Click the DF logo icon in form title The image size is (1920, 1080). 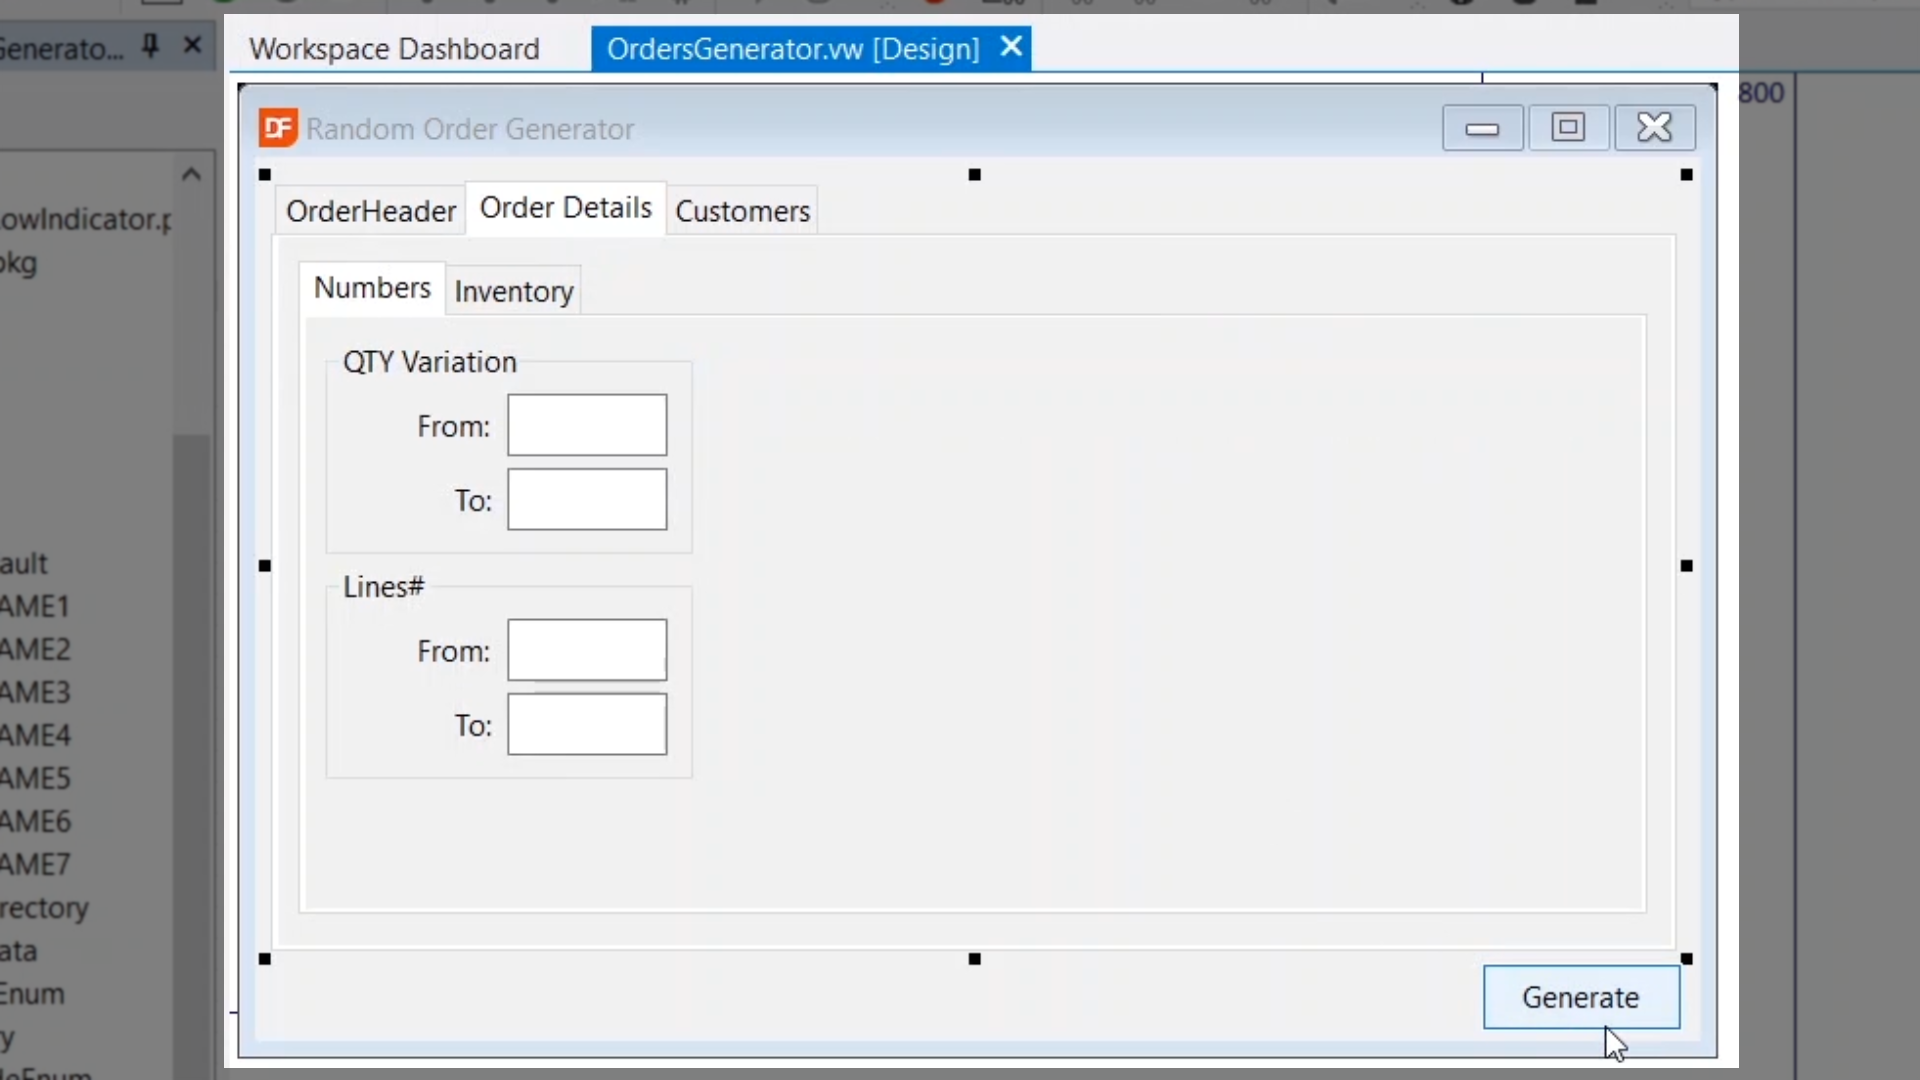pyautogui.click(x=278, y=128)
